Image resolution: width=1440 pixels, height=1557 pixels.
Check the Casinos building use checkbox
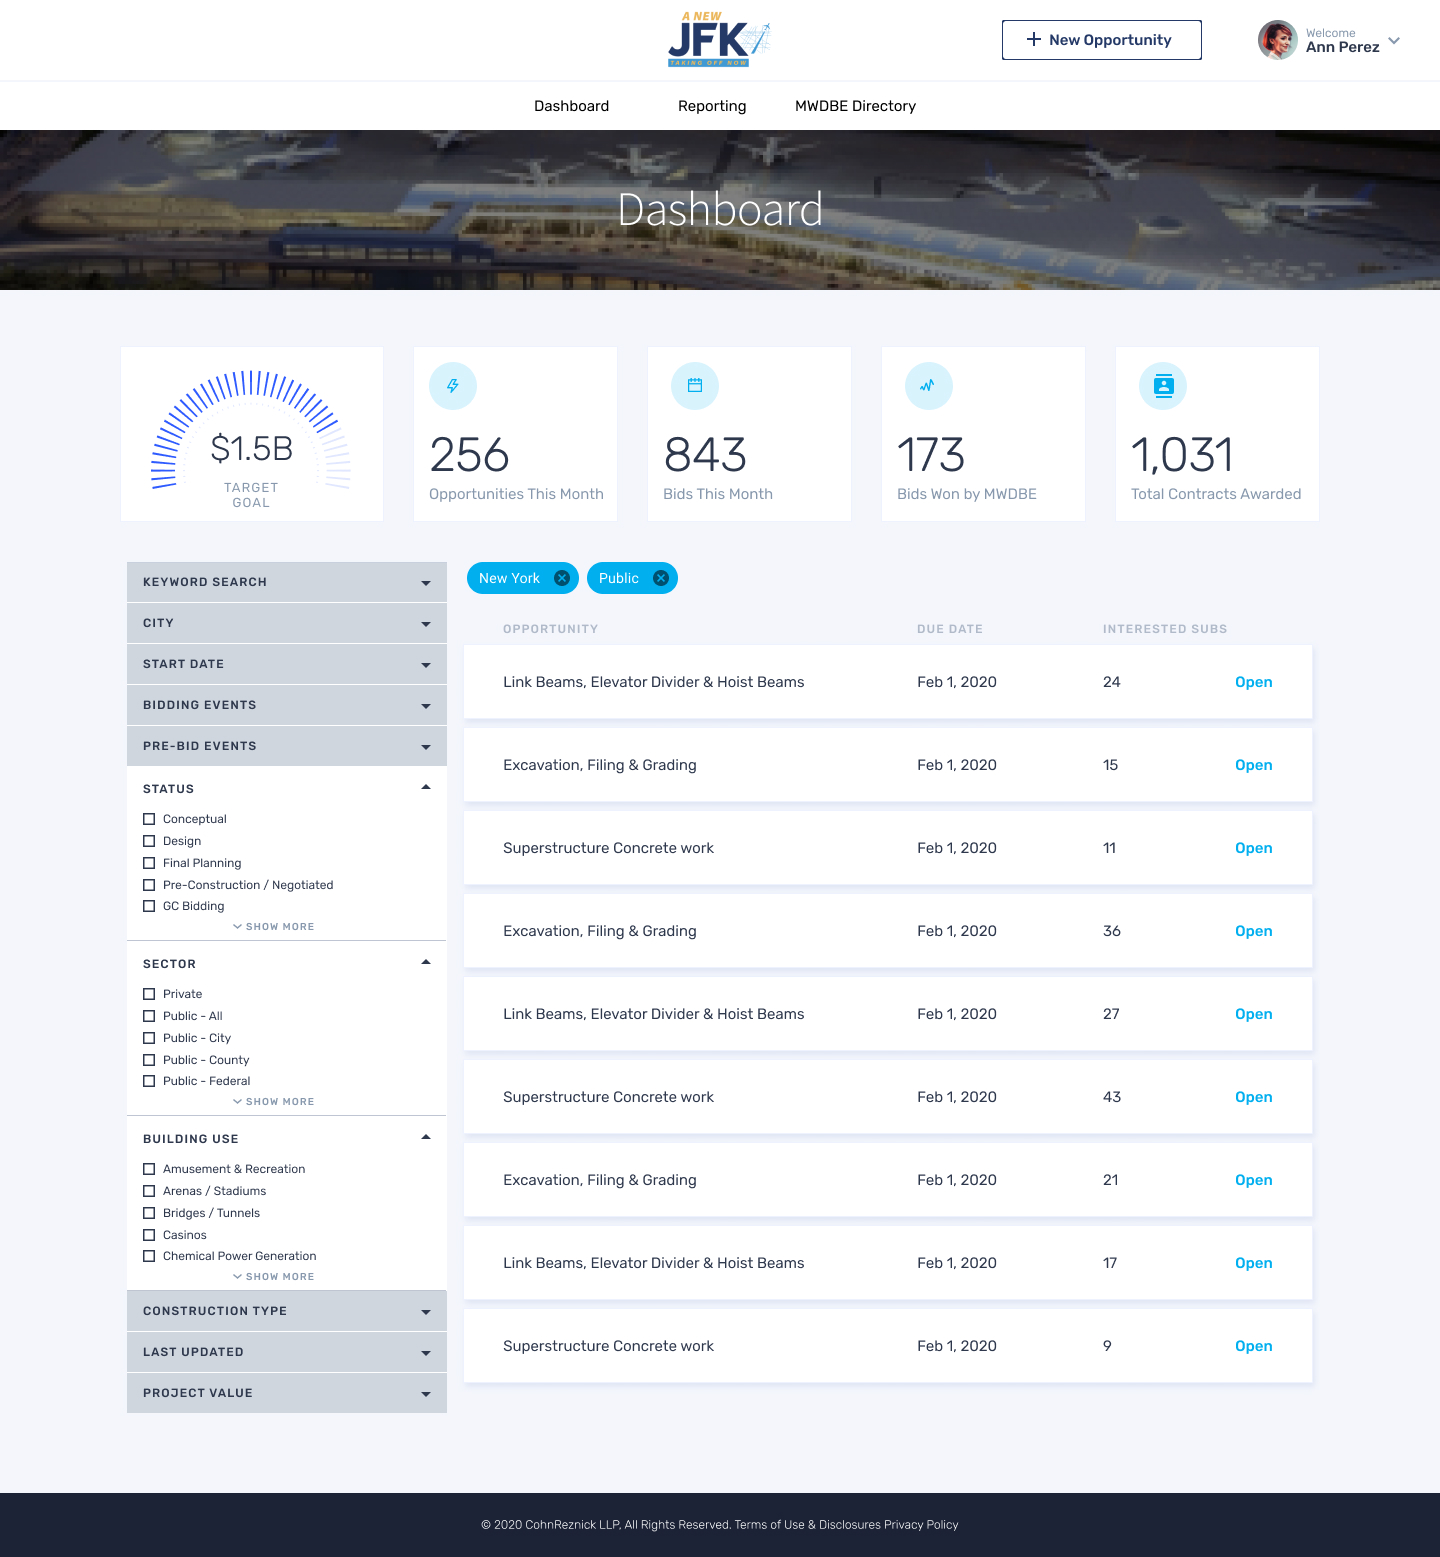click(149, 1235)
